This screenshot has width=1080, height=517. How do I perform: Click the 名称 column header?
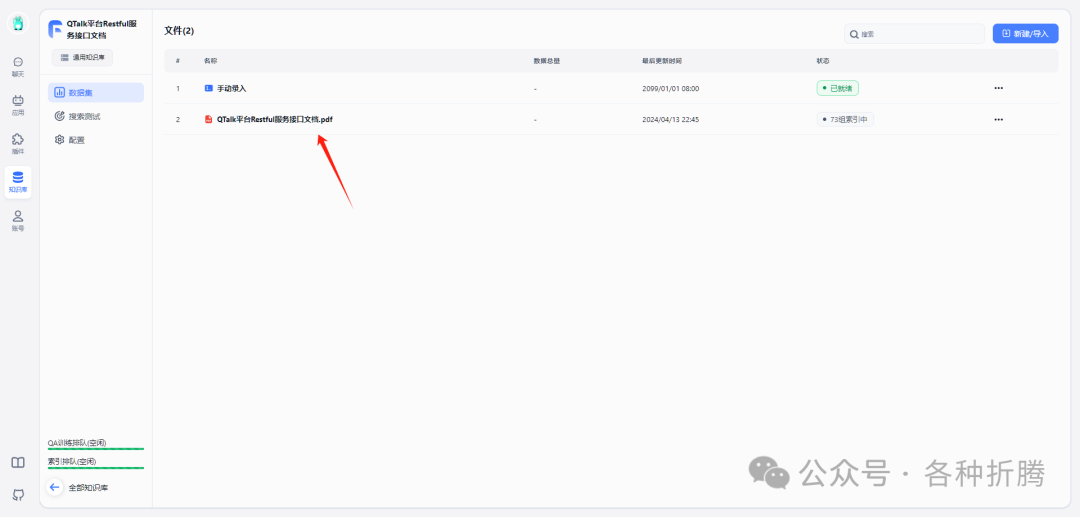[210, 61]
